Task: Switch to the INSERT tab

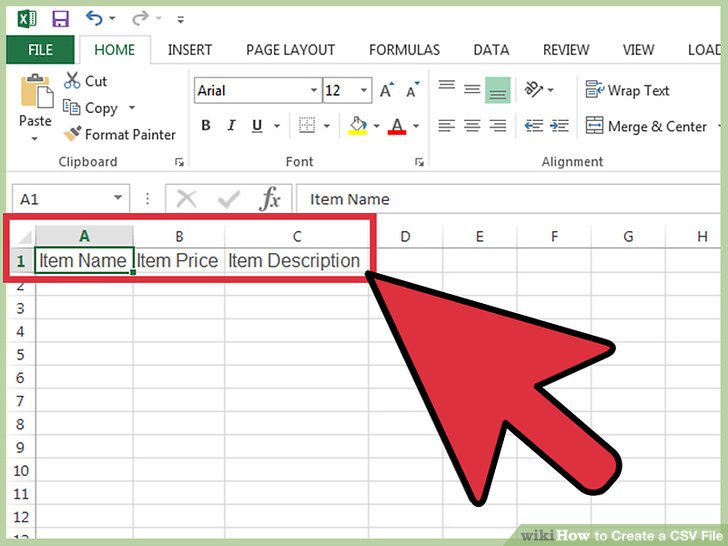Action: point(190,50)
